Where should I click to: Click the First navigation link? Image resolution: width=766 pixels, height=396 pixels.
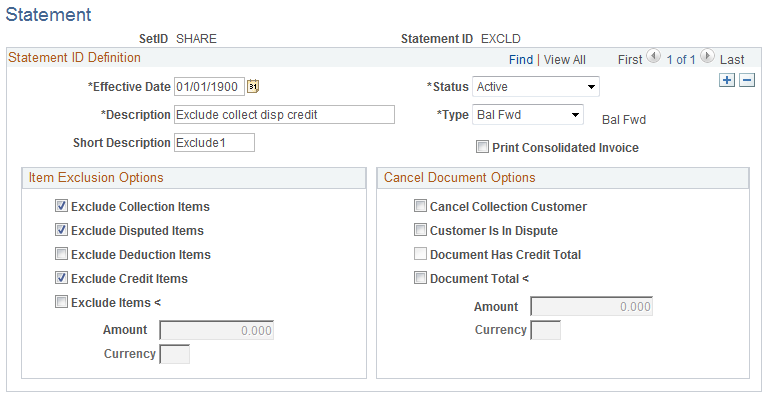[630, 60]
